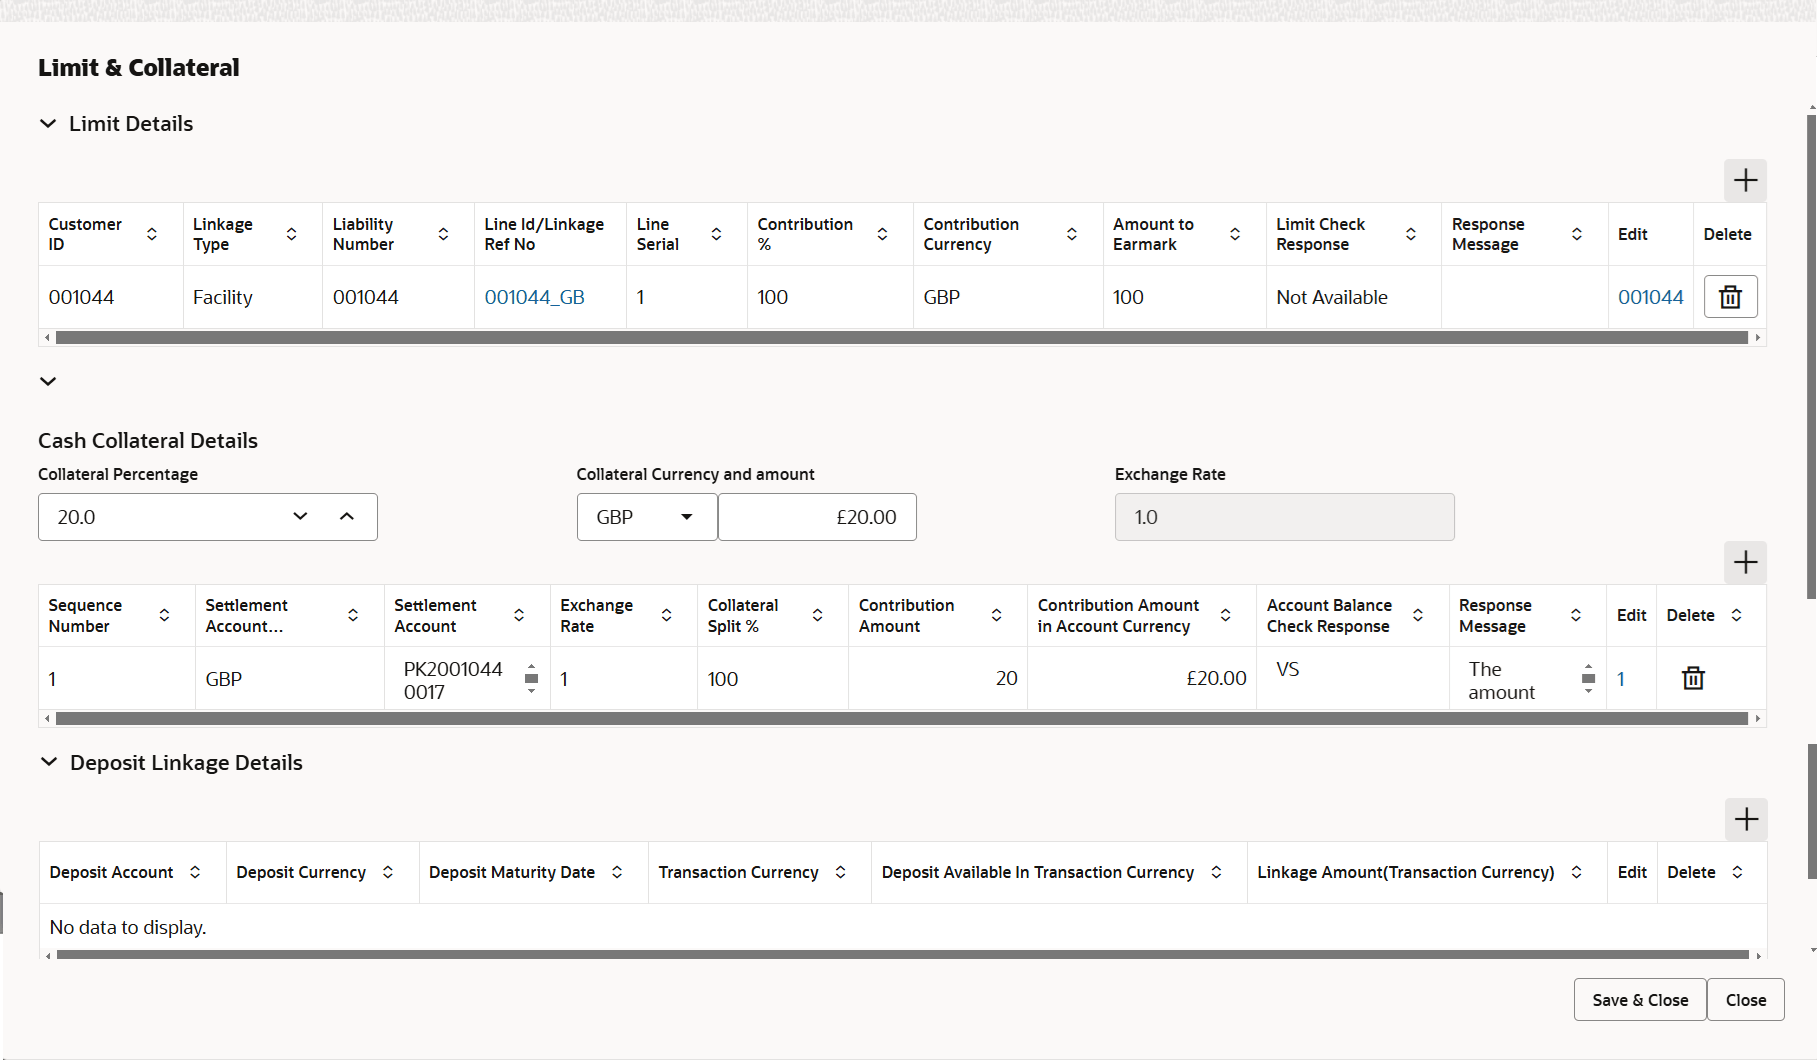Sort the Transaction Currency column

(x=840, y=872)
